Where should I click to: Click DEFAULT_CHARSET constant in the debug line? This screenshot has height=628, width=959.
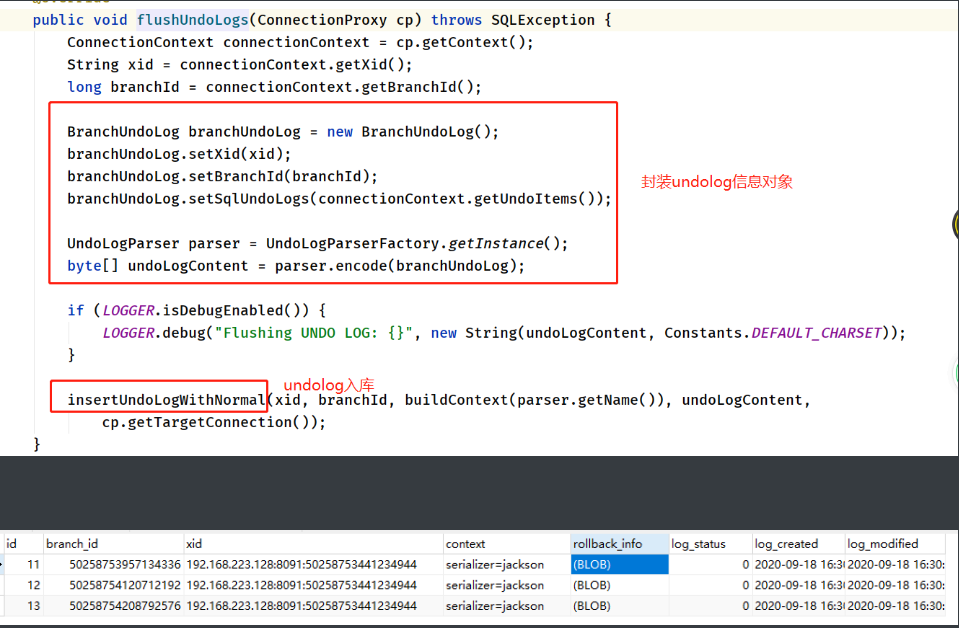point(816,333)
